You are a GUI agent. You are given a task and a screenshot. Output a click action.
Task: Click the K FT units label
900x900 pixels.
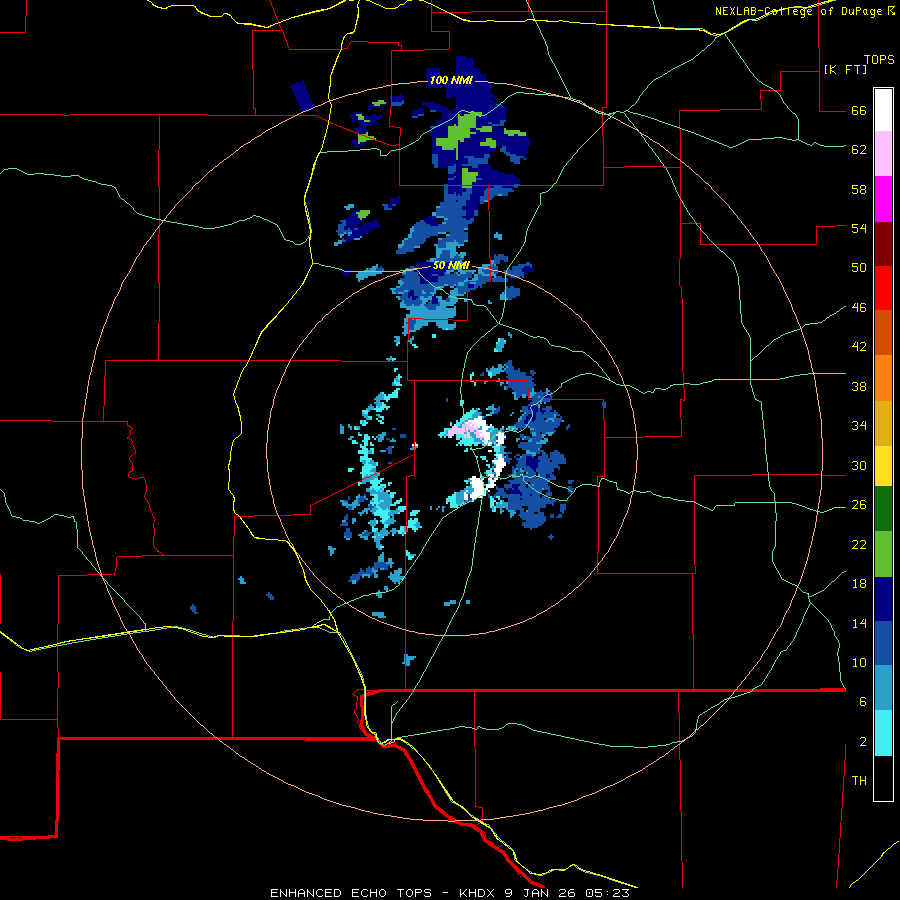845,69
